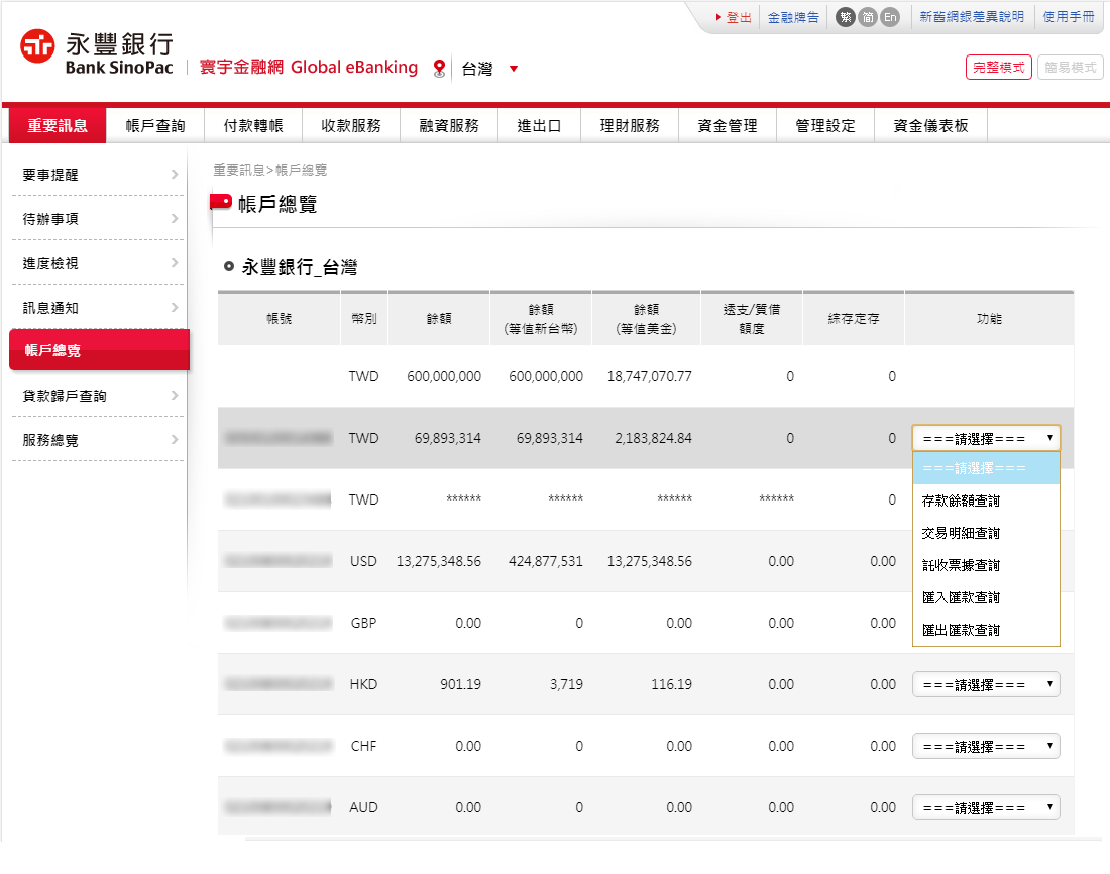Click the red flag icon beside 帳戶總覽 title
This screenshot has height=874, width=1110.
pos(221,203)
